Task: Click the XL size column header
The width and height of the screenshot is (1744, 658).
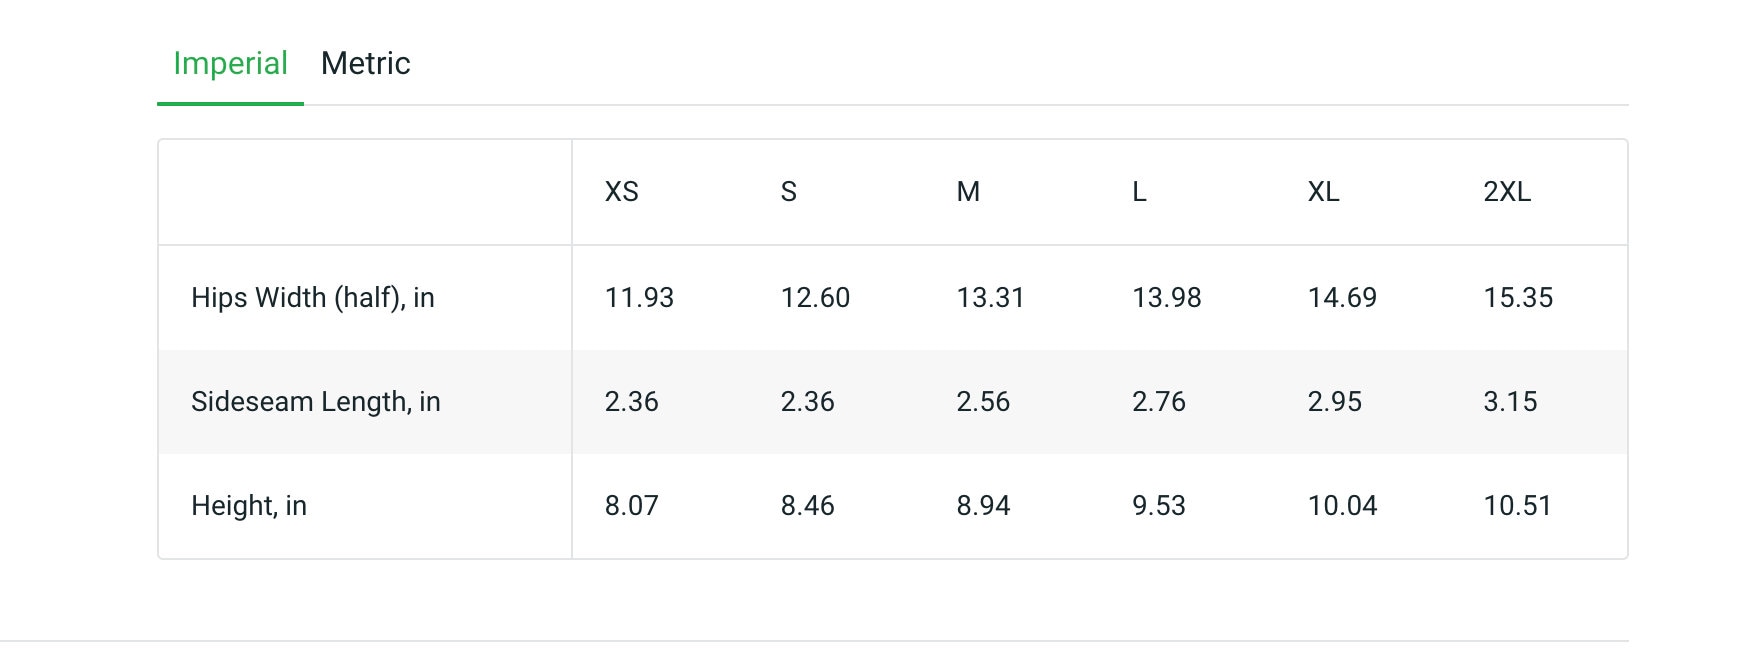Action: click(x=1323, y=192)
